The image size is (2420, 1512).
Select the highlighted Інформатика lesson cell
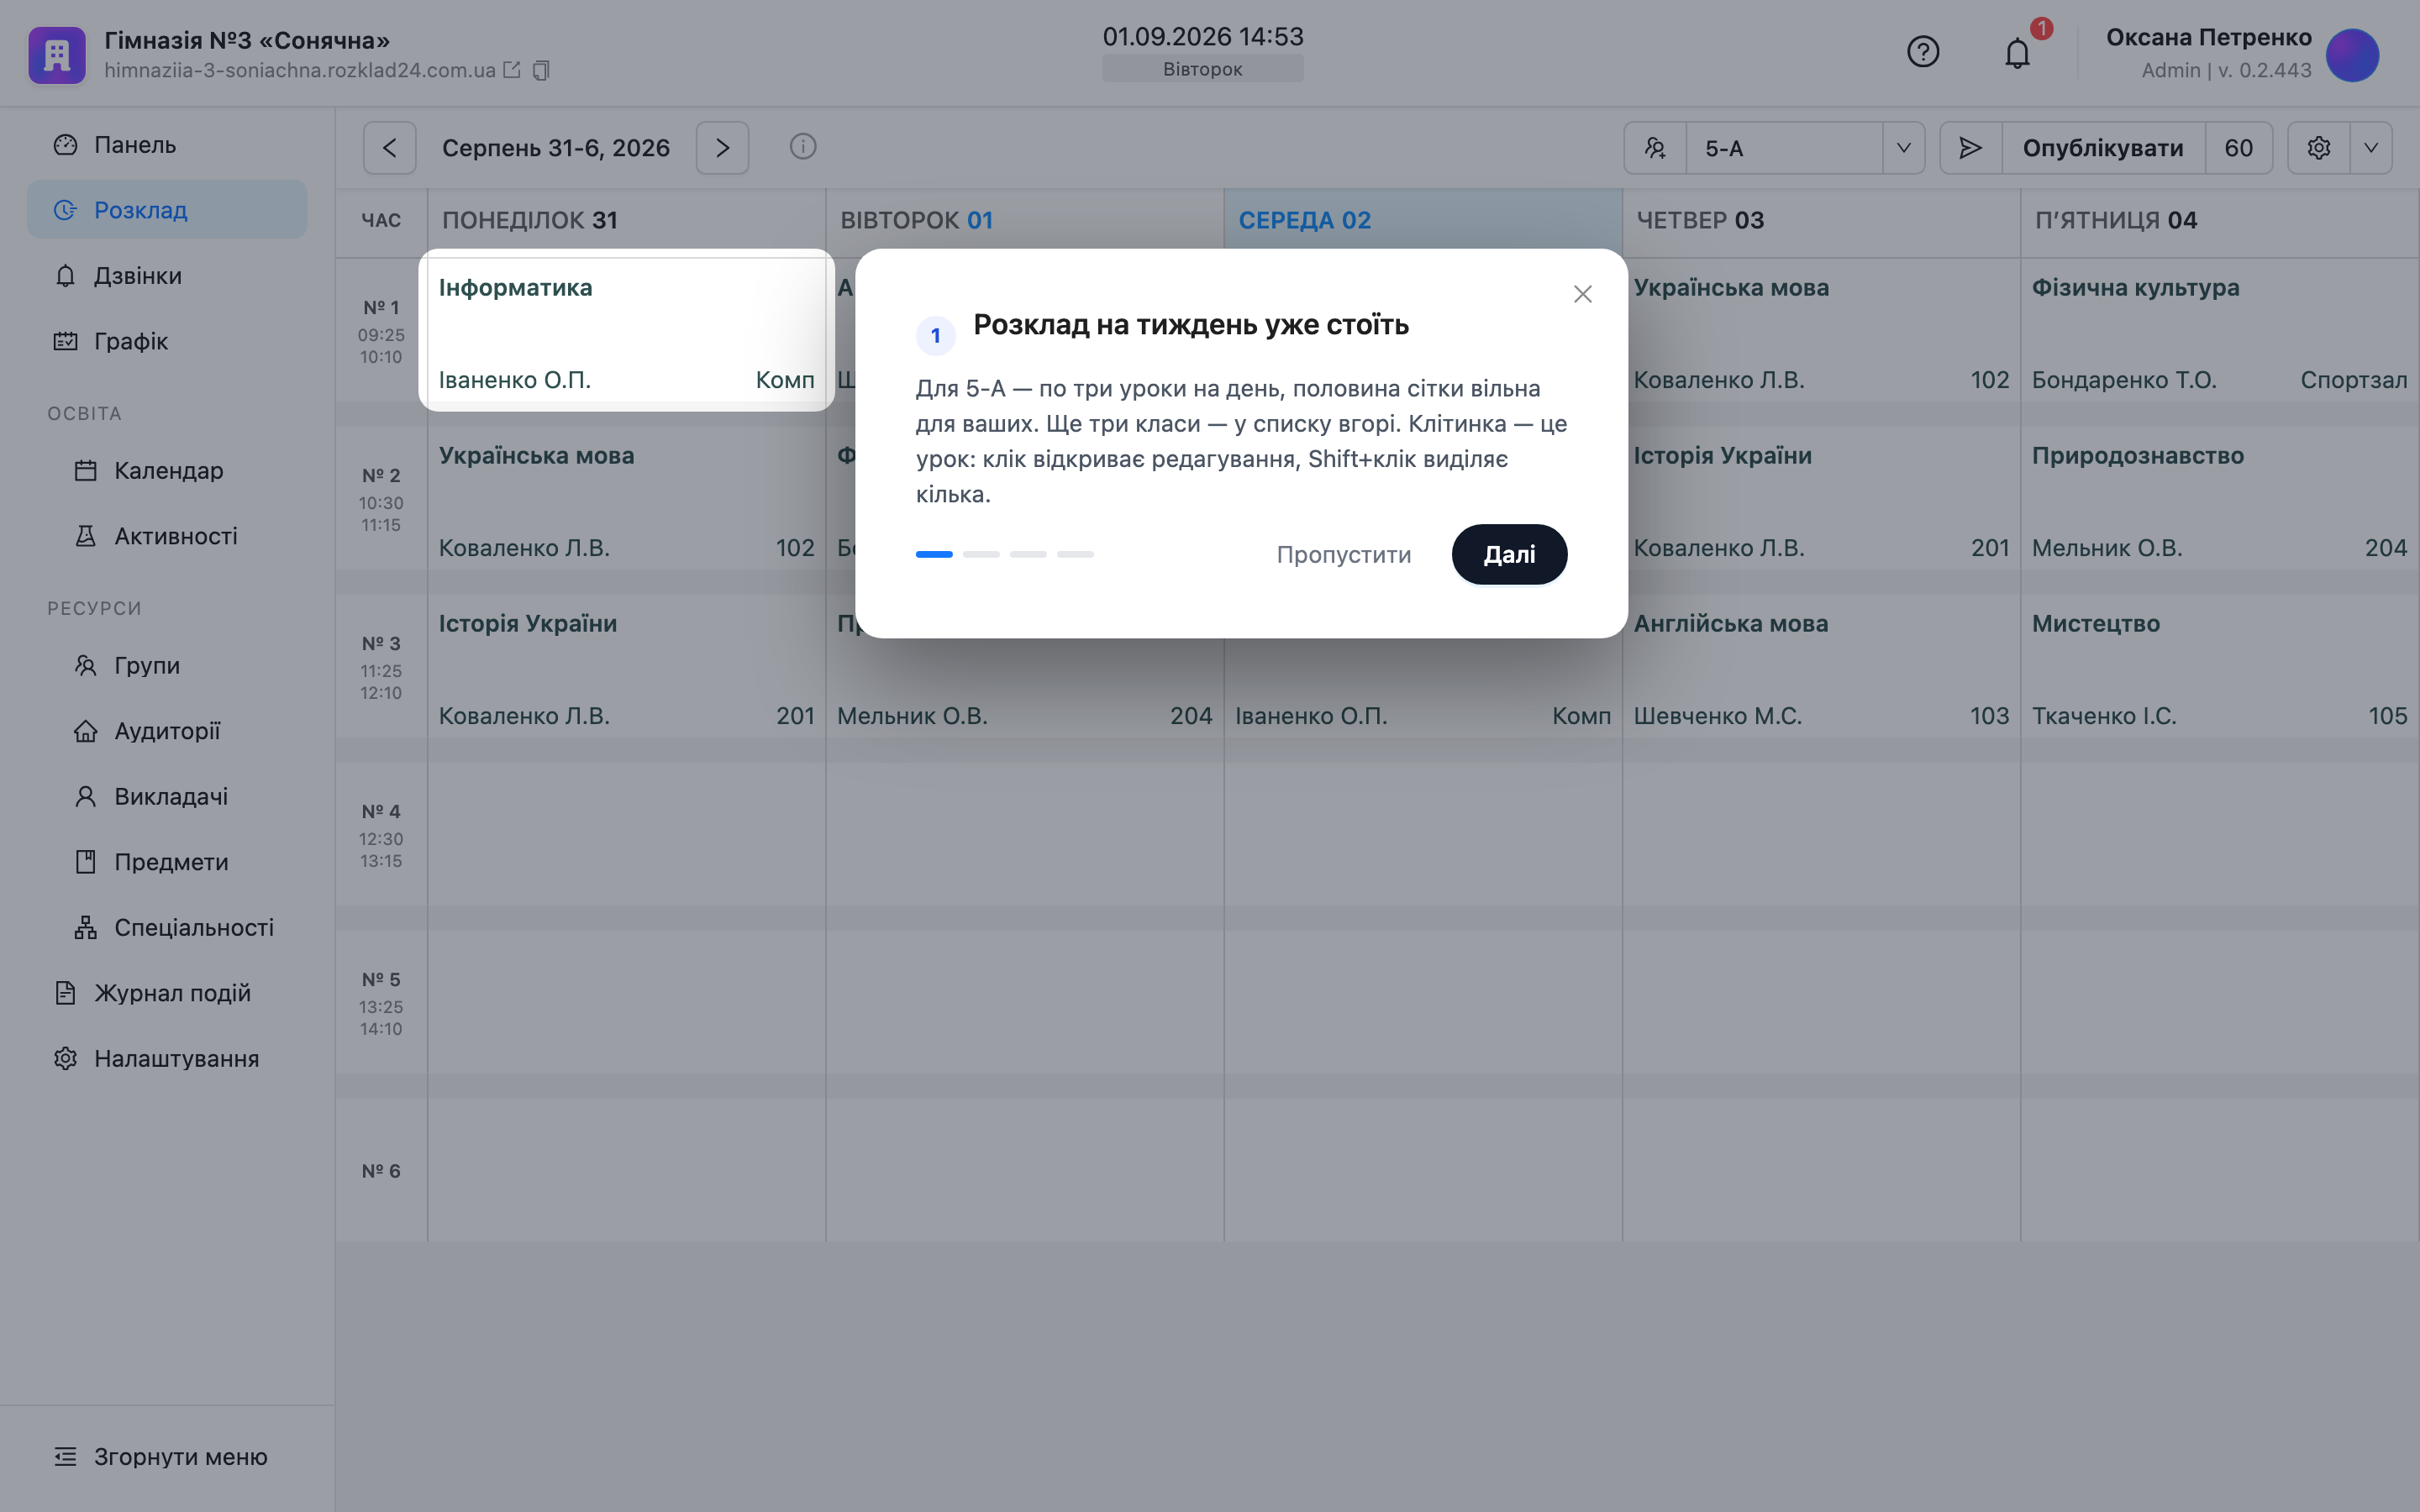(x=627, y=331)
